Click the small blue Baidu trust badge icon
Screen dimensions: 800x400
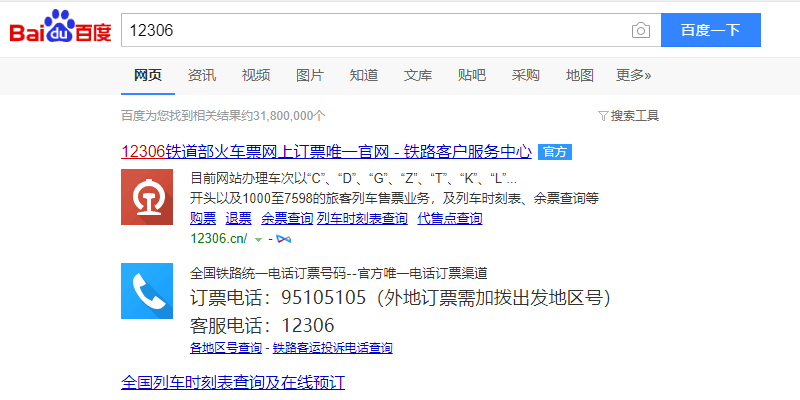pyautogui.click(x=283, y=238)
